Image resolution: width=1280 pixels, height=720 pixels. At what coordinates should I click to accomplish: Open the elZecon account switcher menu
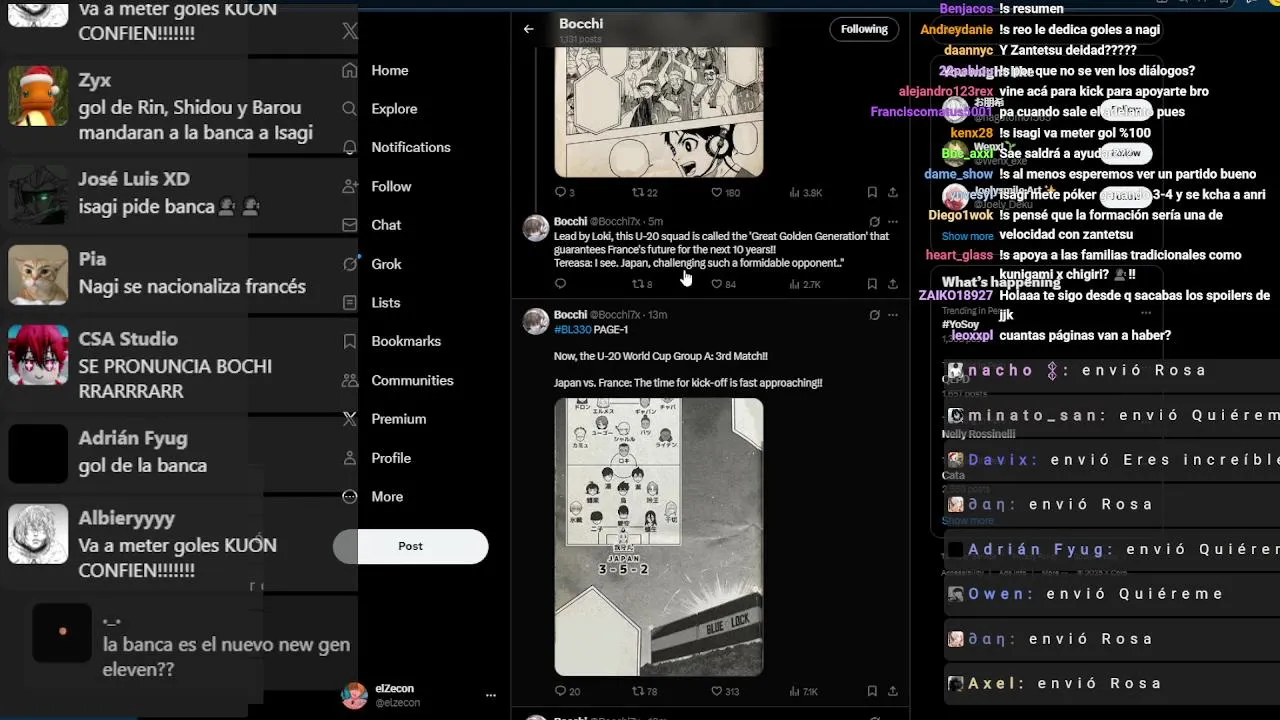pos(490,695)
